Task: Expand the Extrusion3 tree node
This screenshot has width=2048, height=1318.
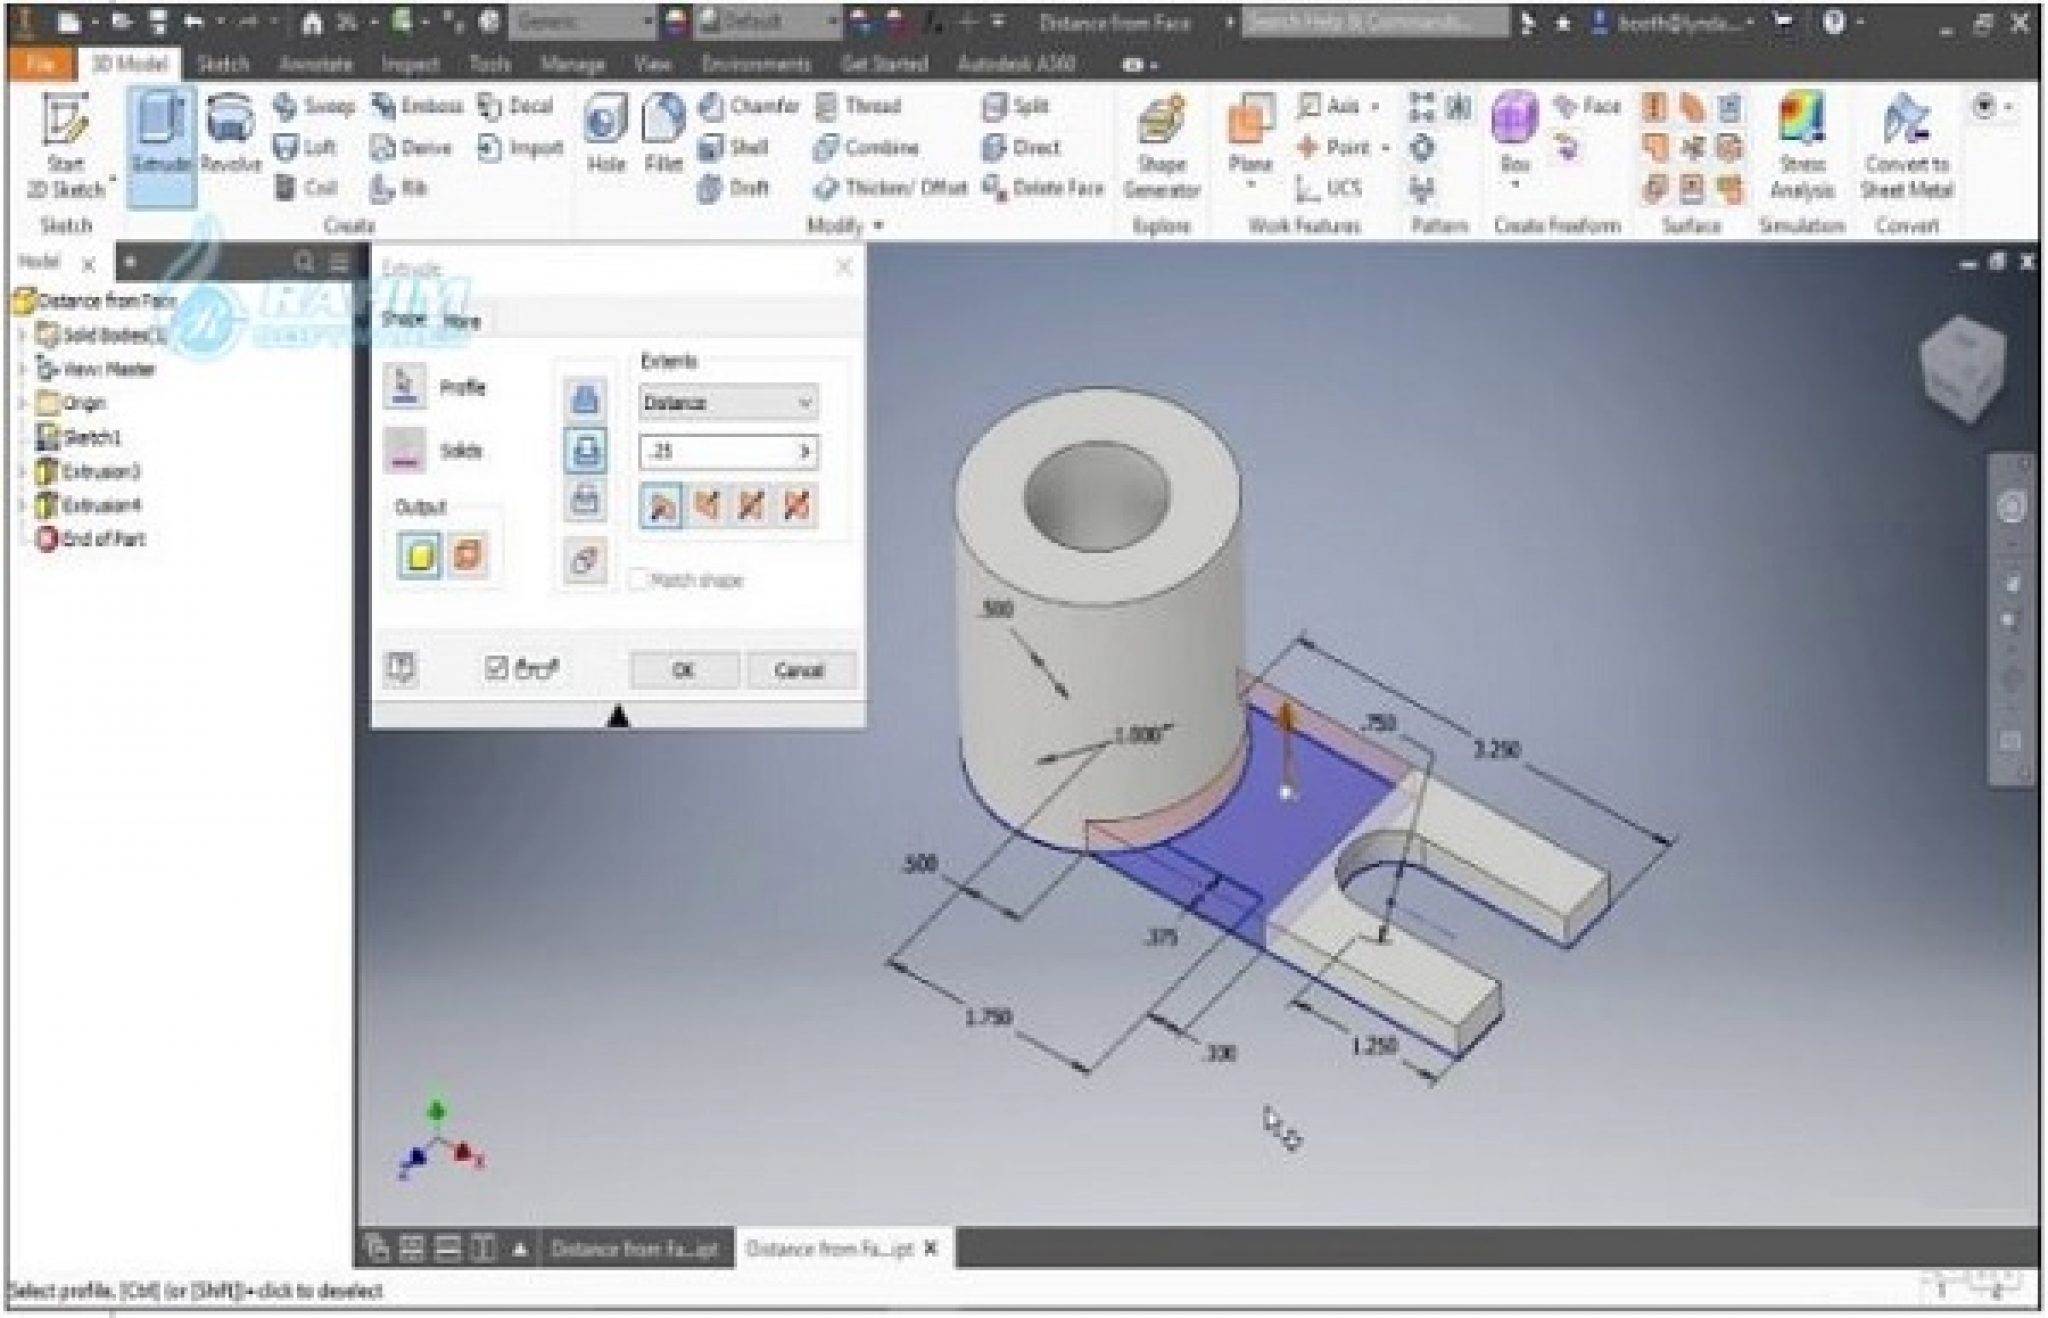Action: (22, 472)
